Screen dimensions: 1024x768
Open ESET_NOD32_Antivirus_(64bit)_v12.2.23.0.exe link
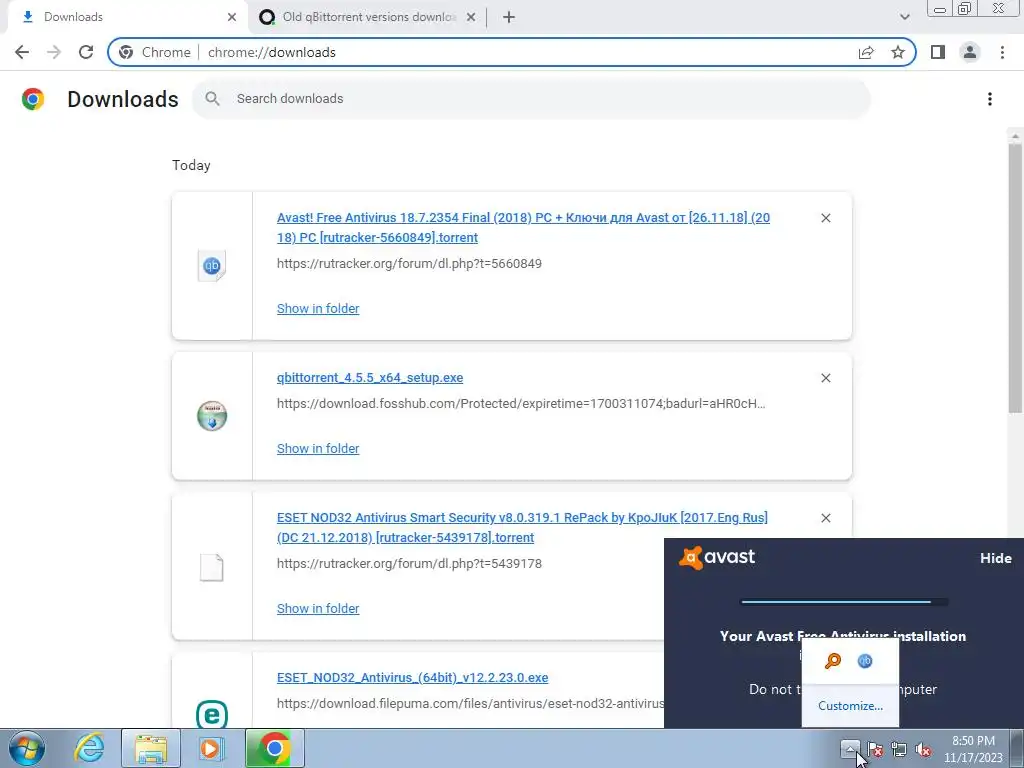[412, 677]
